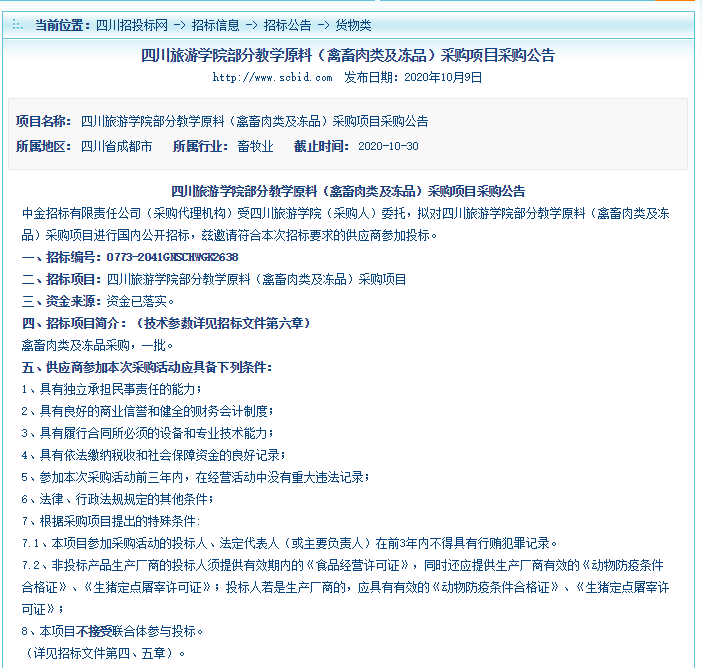Screen dimensions: 702x668
Task: Click the 所属地区 label
Action: point(43,146)
